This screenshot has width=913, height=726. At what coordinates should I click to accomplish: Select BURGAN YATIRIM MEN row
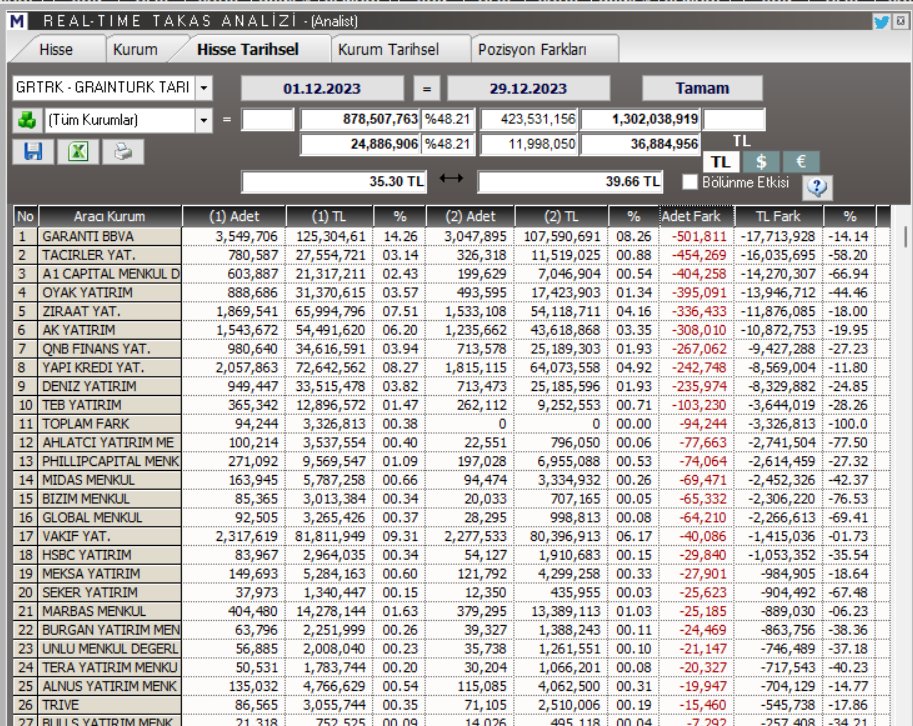point(451,630)
